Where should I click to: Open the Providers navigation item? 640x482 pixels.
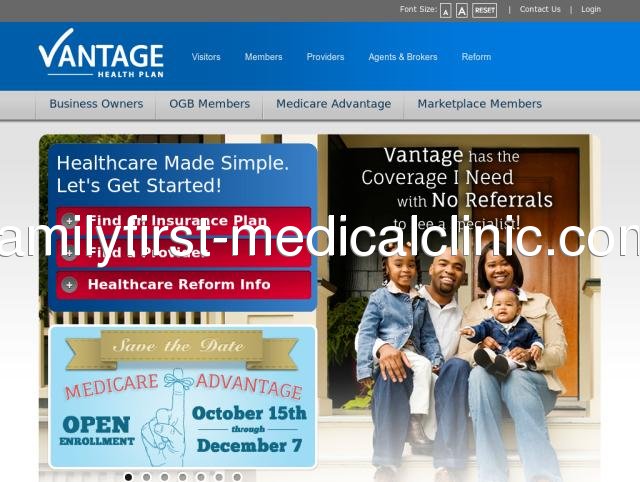point(325,57)
